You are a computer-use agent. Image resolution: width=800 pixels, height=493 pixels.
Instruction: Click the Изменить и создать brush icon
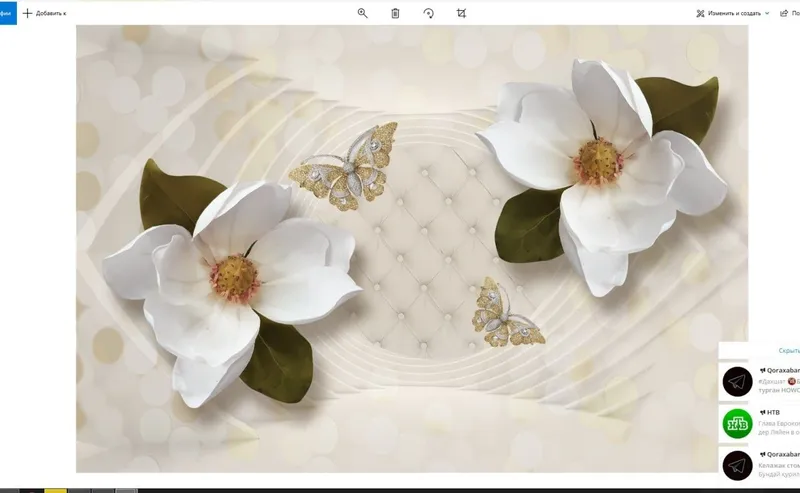(x=701, y=13)
